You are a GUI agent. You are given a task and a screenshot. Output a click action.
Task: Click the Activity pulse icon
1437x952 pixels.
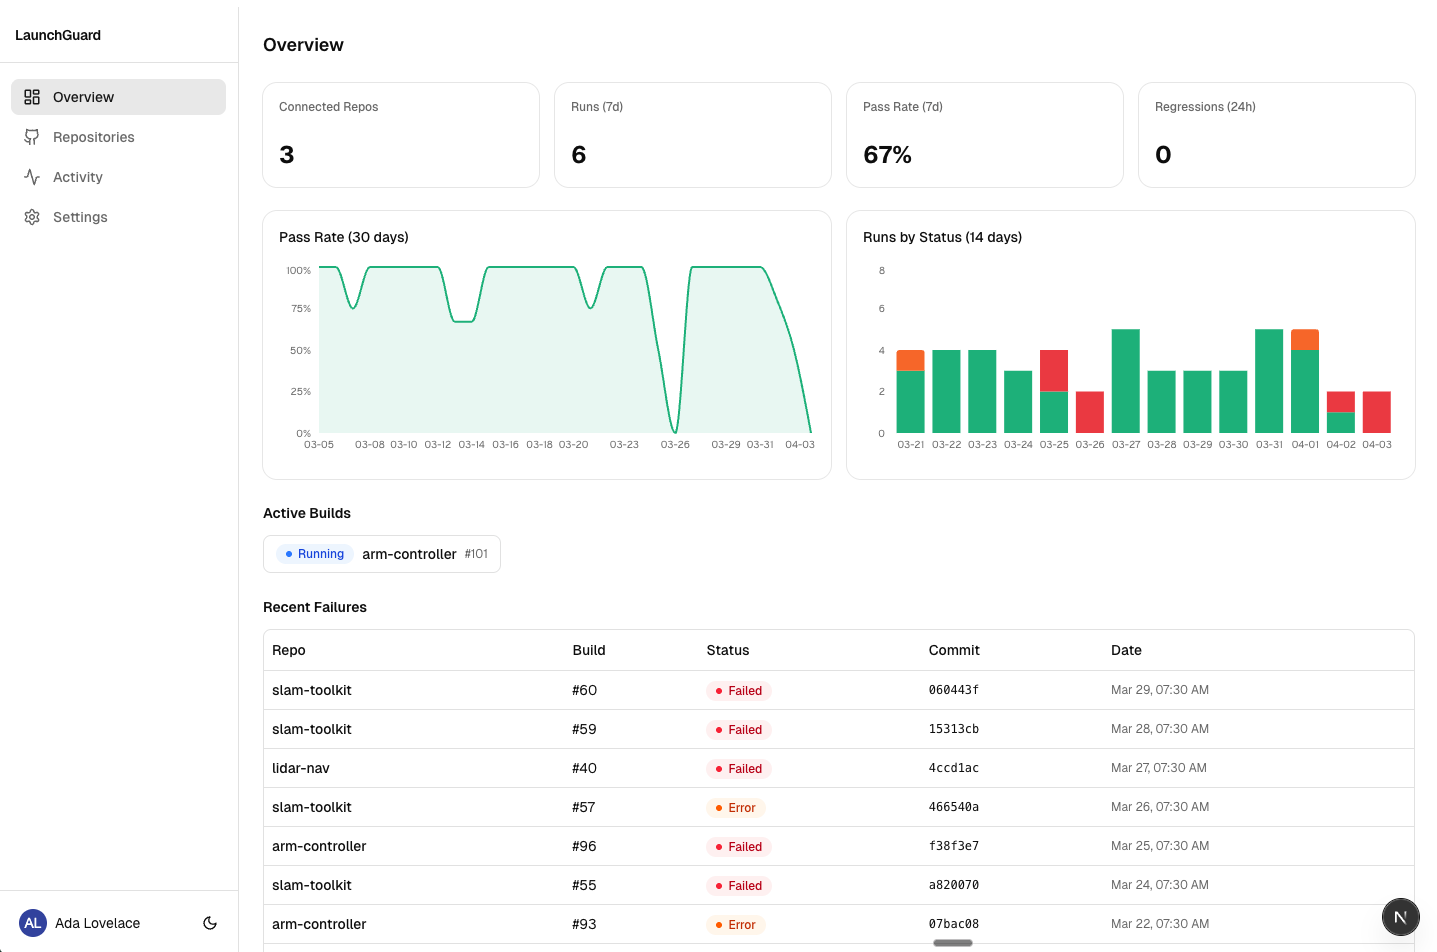click(x=32, y=177)
